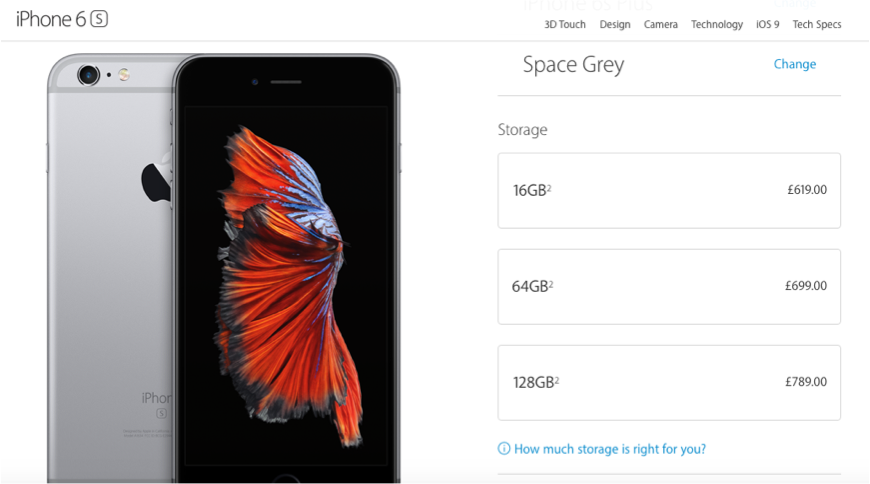Open the 3D Touch tab
870x484 pixels.
coord(565,24)
